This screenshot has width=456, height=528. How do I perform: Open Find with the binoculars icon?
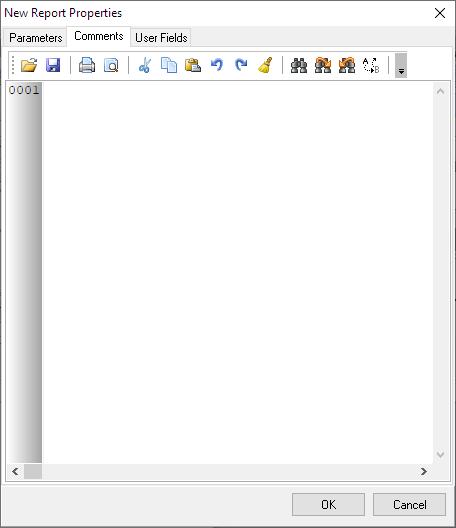tap(299, 65)
